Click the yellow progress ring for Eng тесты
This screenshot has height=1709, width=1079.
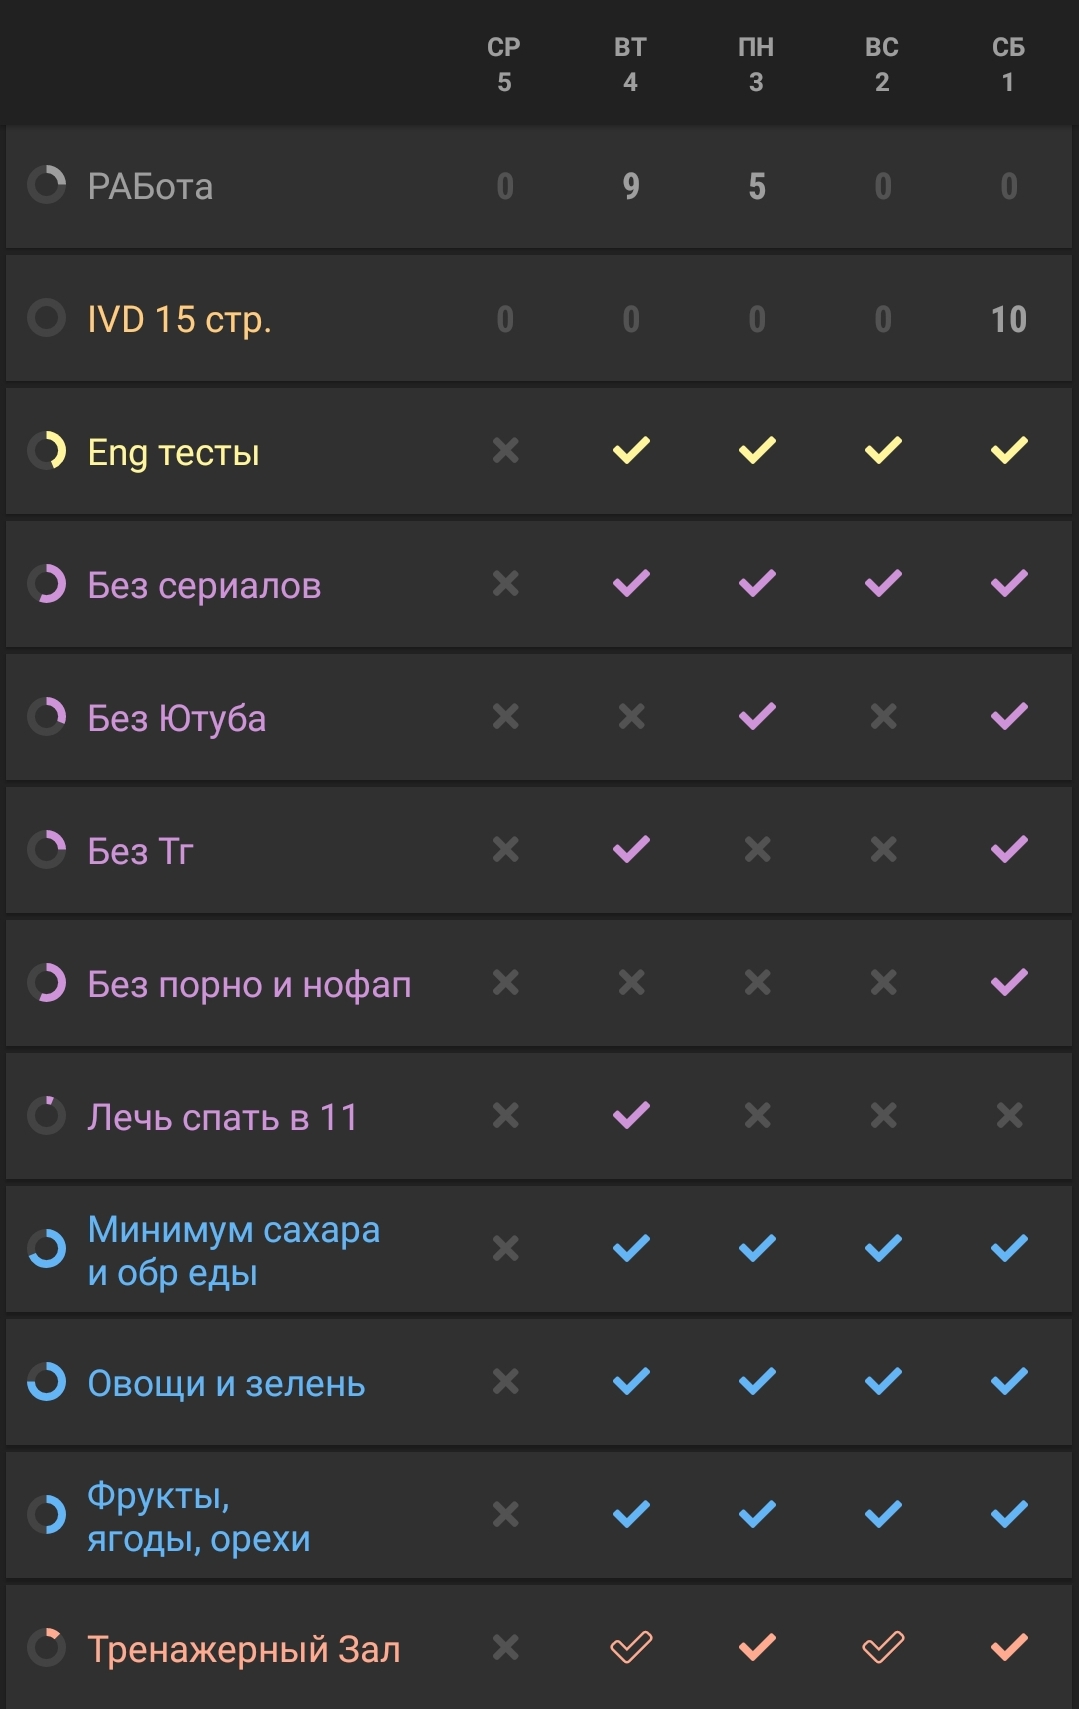(x=46, y=451)
